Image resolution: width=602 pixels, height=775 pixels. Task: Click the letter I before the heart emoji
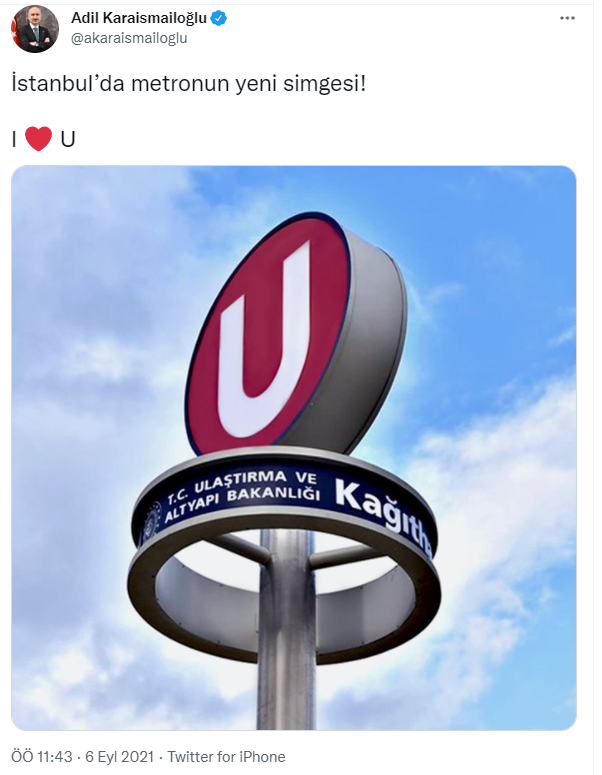pos(14,139)
